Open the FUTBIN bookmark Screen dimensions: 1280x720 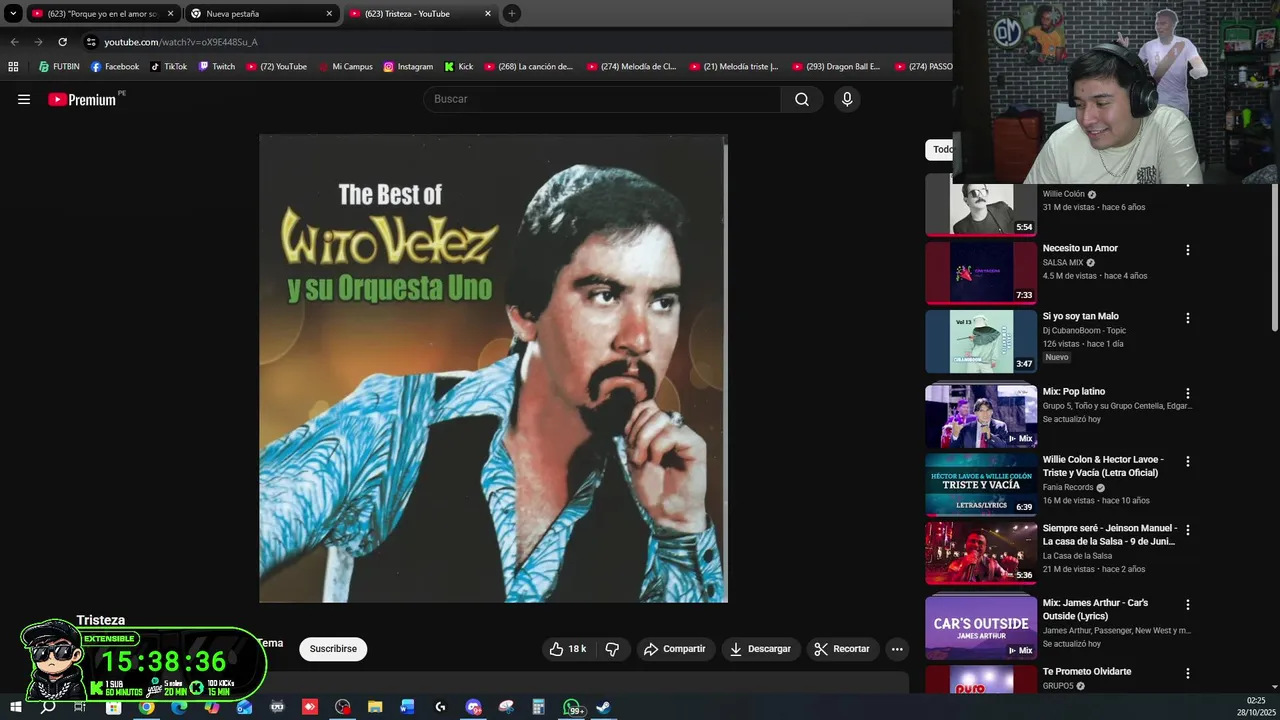pyautogui.click(x=59, y=67)
